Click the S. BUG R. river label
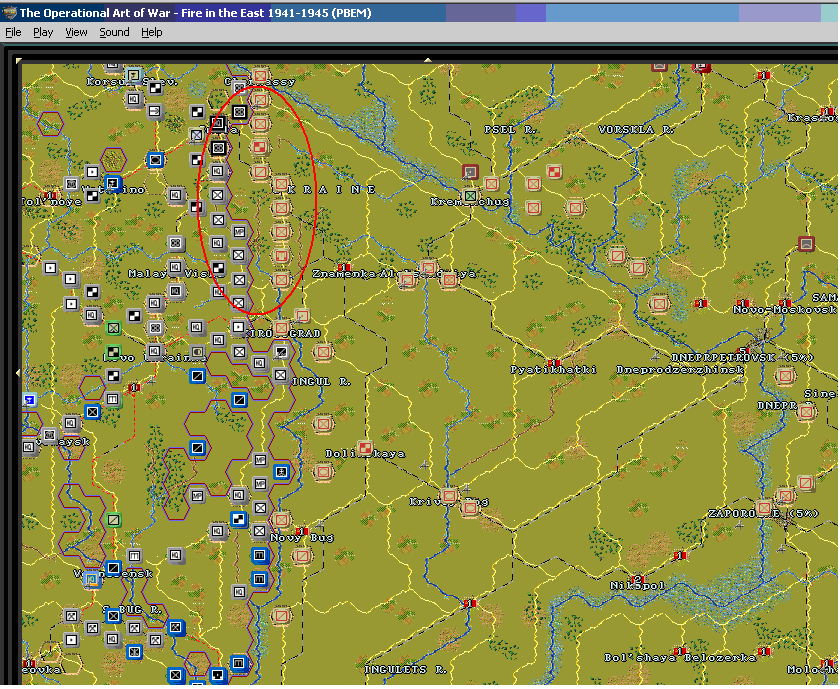840x689 pixels. click(131, 610)
